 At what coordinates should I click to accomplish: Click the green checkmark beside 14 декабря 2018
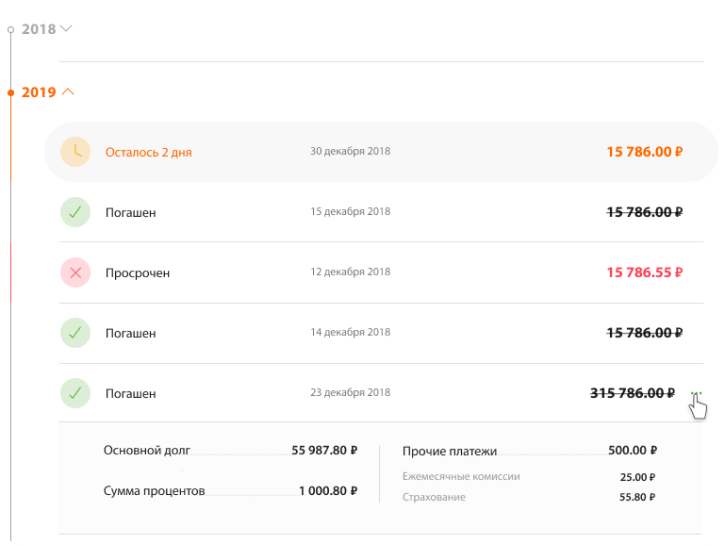coord(75,332)
